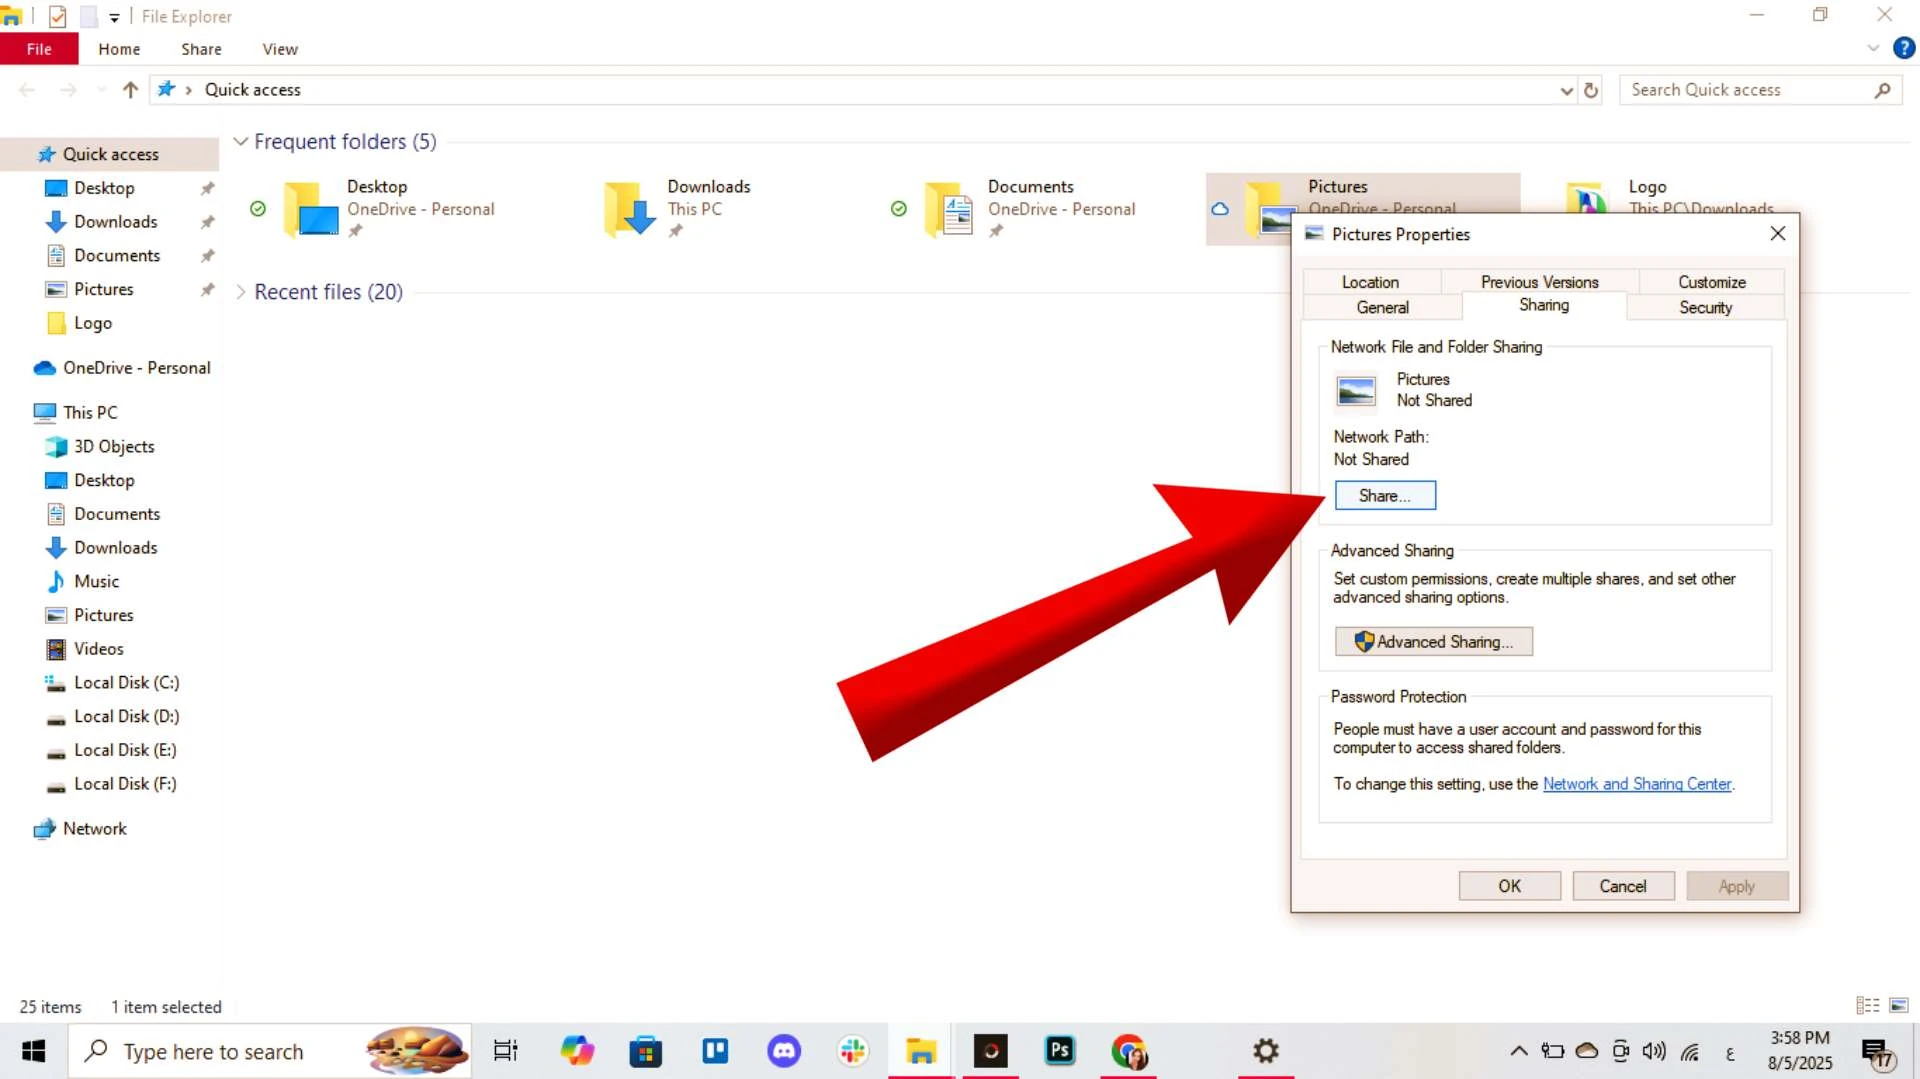Image resolution: width=1920 pixels, height=1079 pixels.
Task: Open the View ribbon tab
Action: pyautogui.click(x=280, y=49)
